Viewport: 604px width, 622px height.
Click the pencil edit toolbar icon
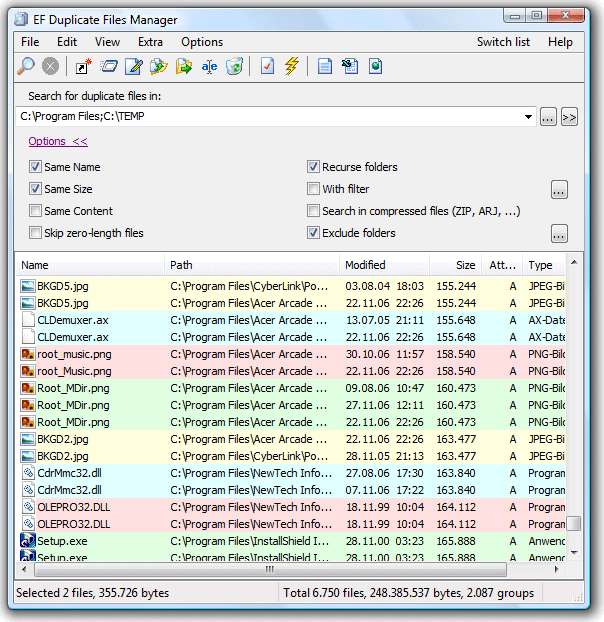(x=134, y=66)
